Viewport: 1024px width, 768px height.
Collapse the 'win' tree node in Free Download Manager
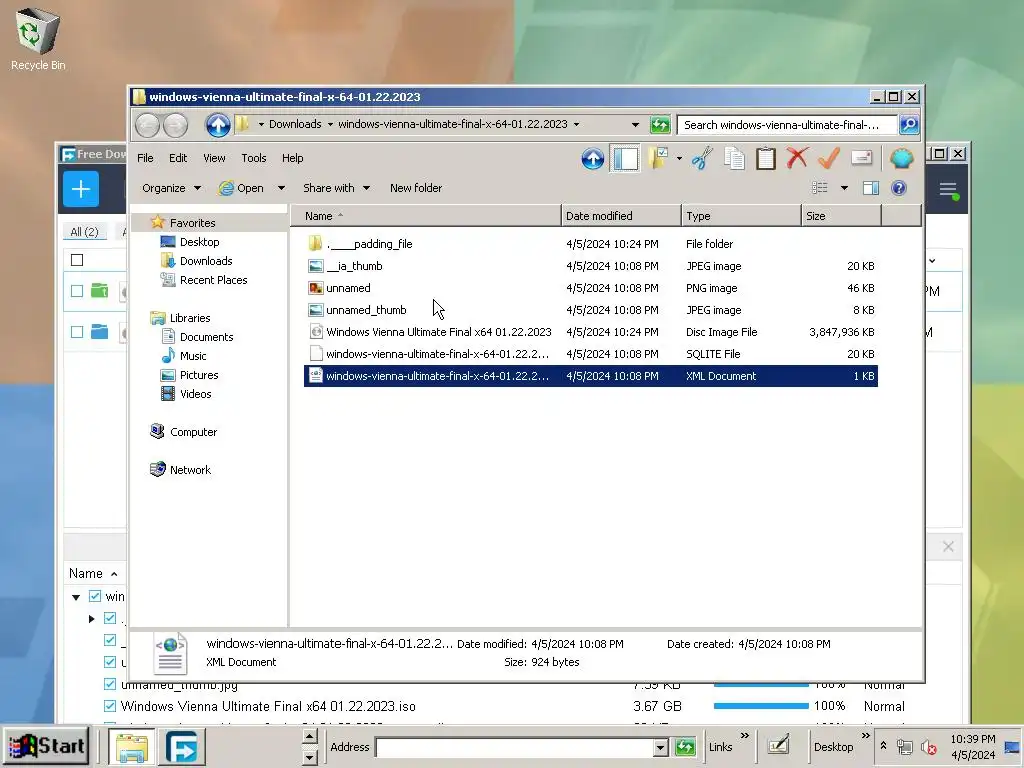tap(76, 597)
